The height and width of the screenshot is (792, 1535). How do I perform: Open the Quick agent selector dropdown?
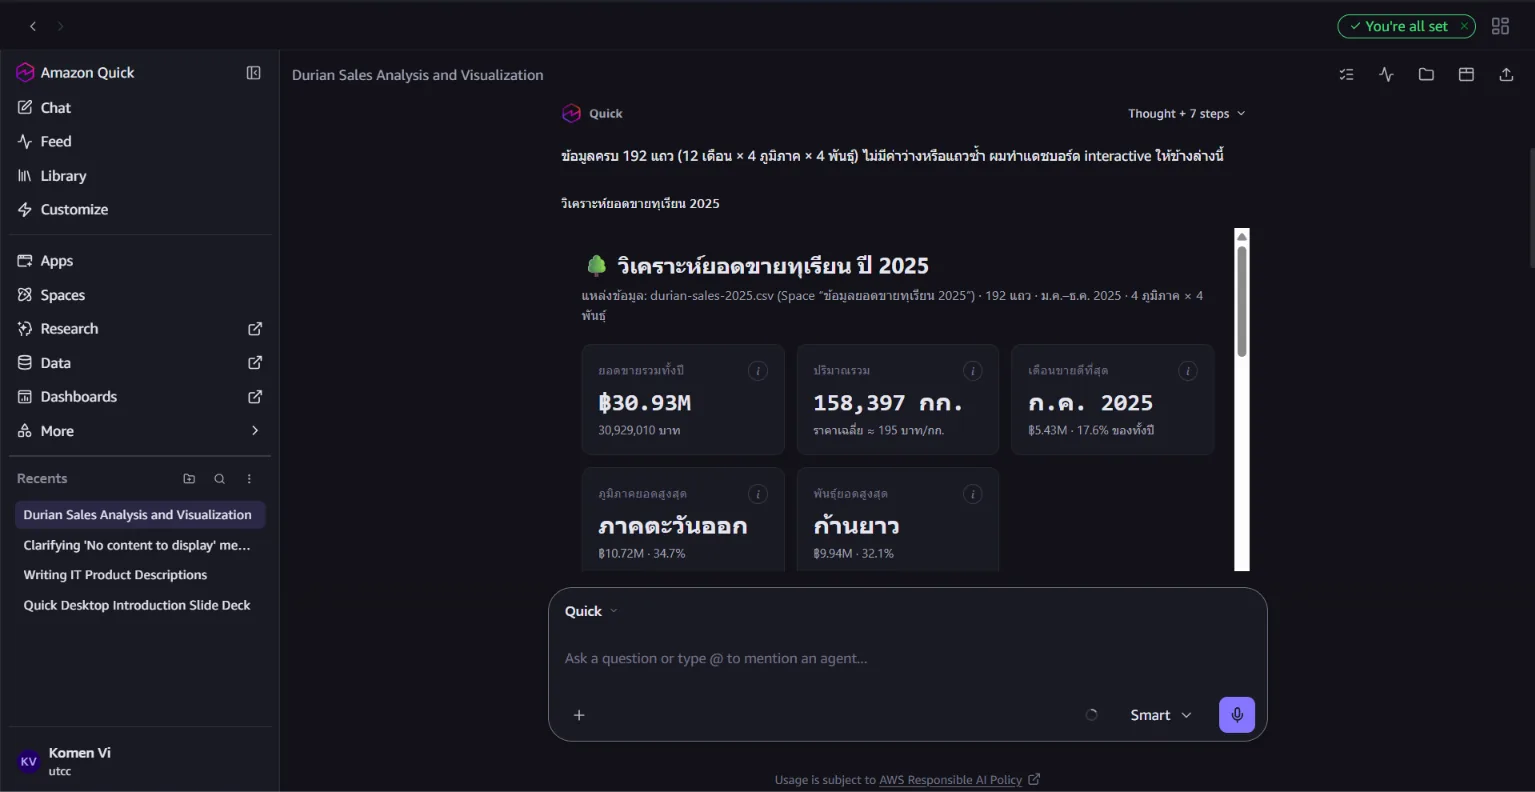tap(591, 611)
